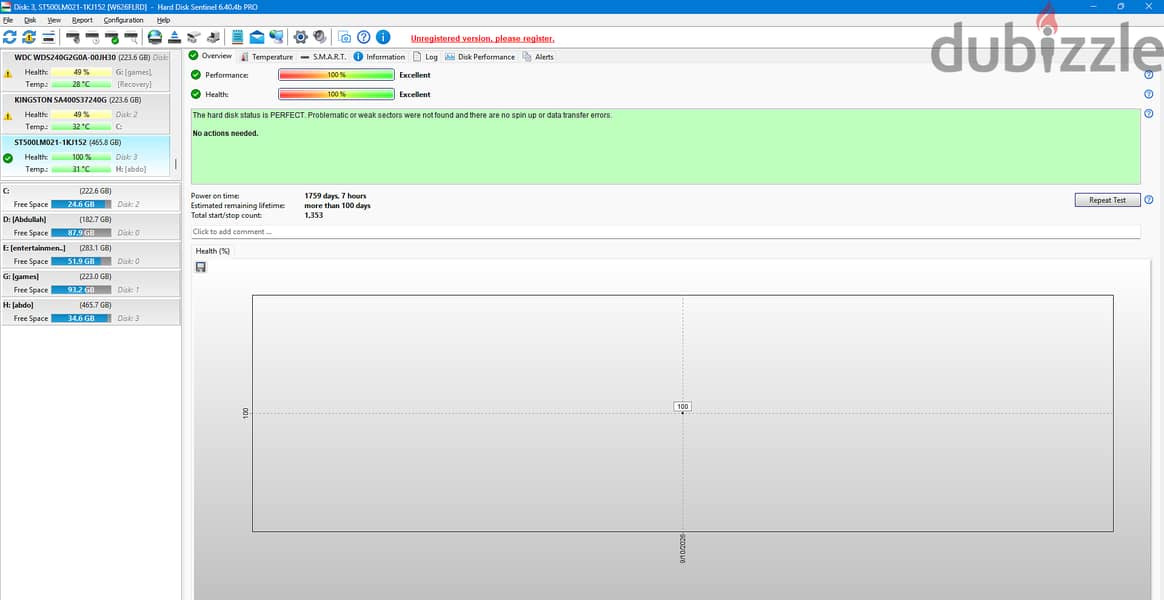This screenshot has height=600, width=1164.
Task: Open the Help menu
Action: (163, 20)
